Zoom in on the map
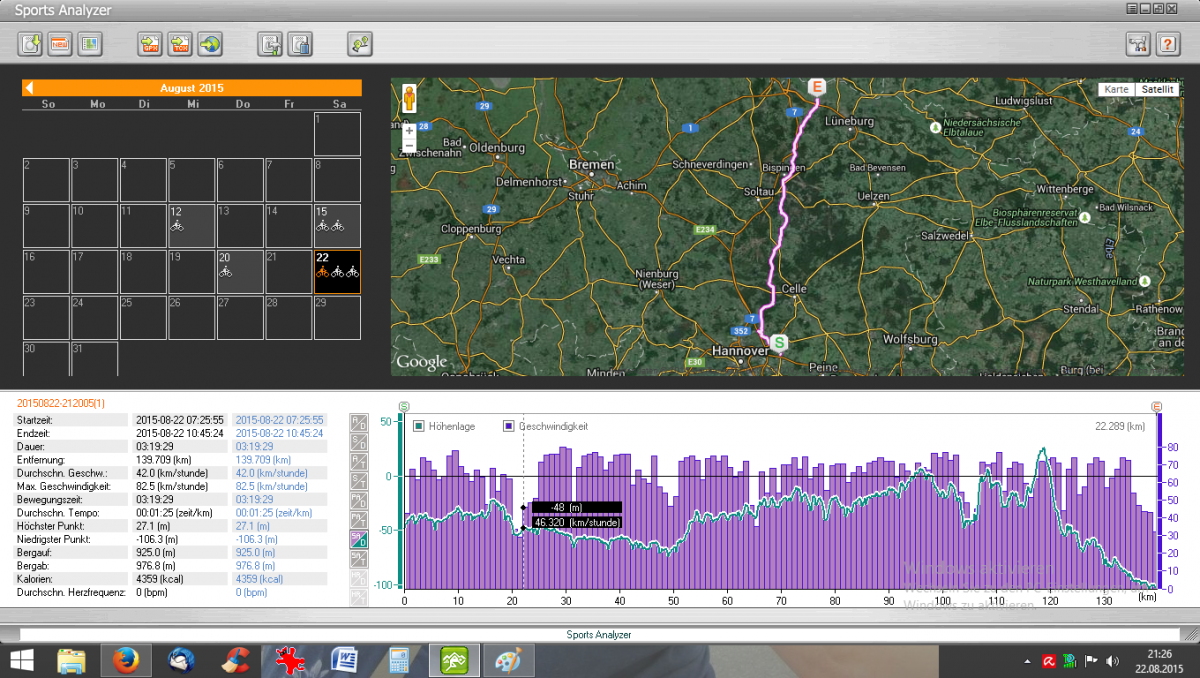 [x=408, y=130]
